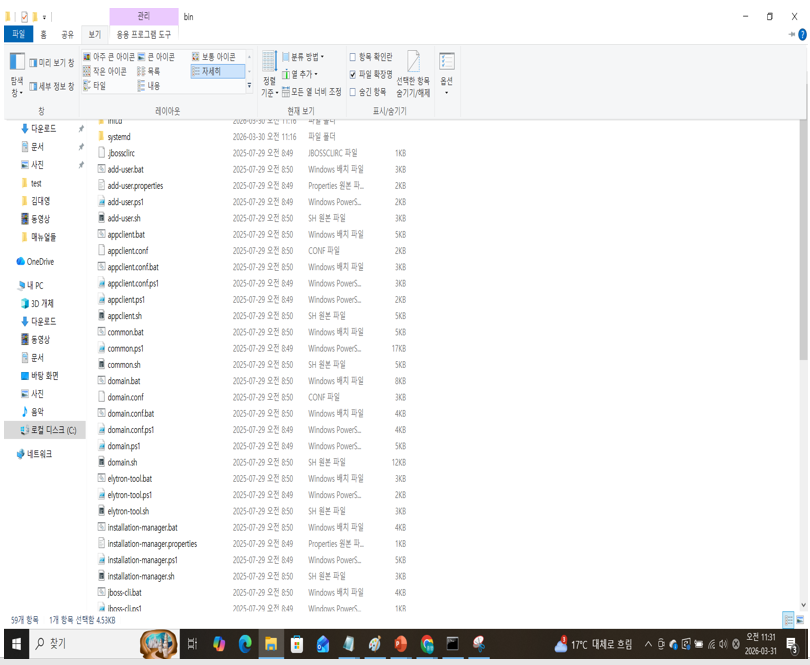Select 내용 content layout
This screenshot has width=810, height=665.
click(149, 85)
